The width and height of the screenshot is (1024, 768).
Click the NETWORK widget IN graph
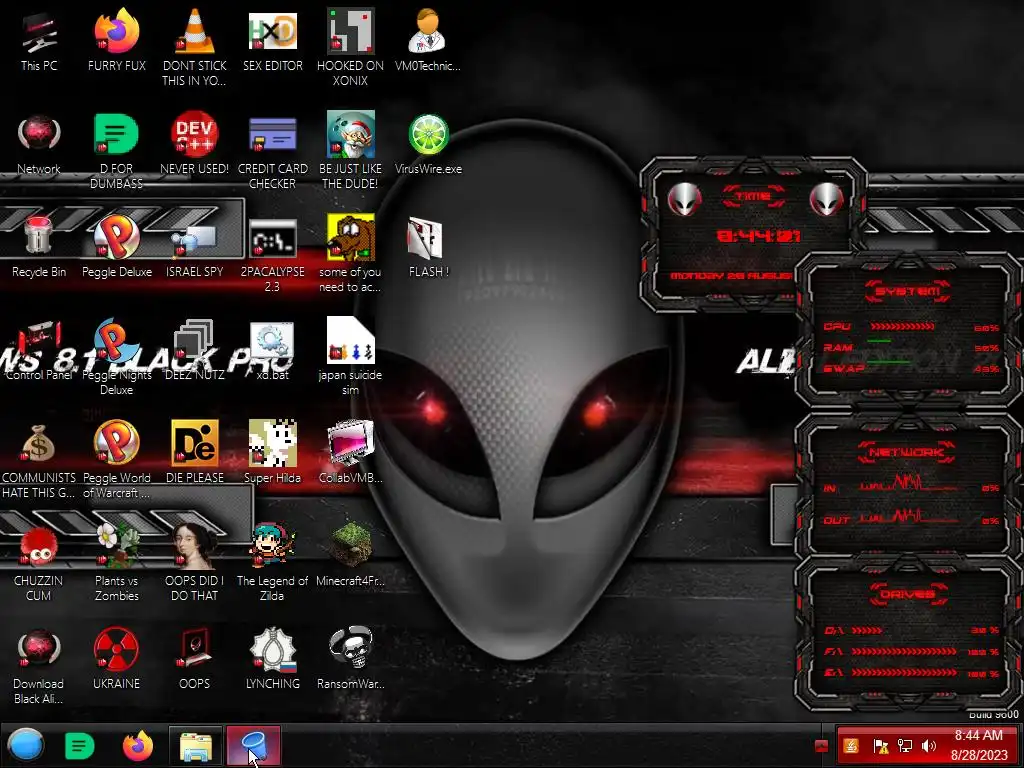906,483
